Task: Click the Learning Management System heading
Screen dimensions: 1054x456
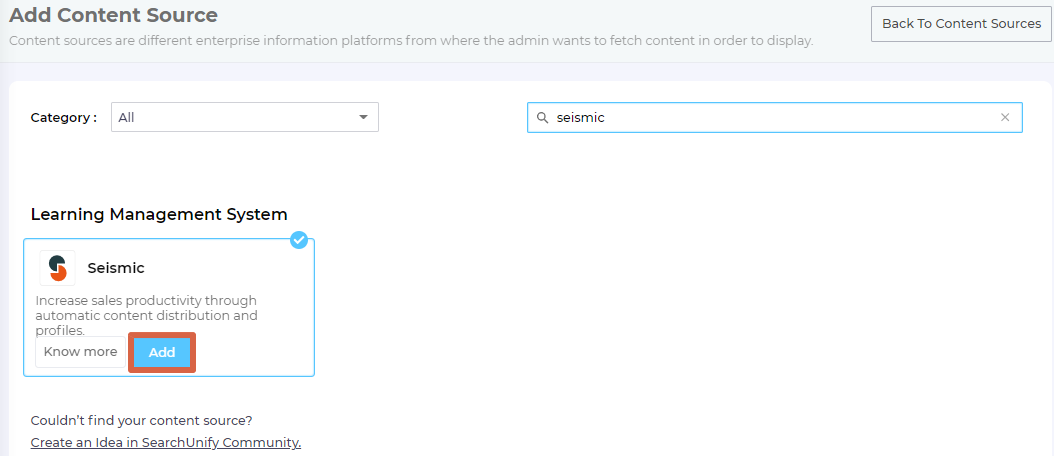Action: coord(159,214)
